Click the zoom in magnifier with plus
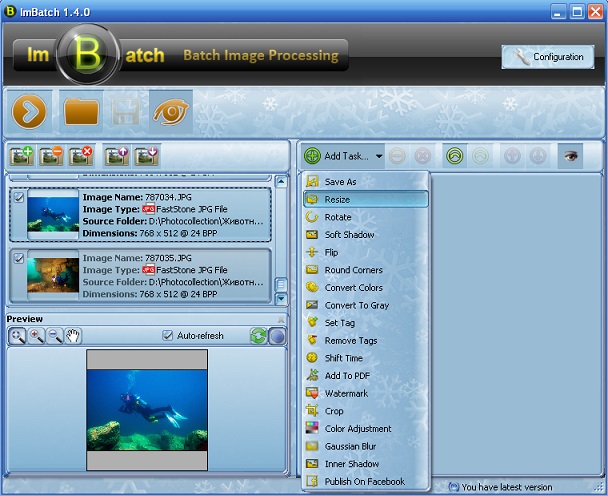Screen dimensions: 608x496 click(37, 336)
